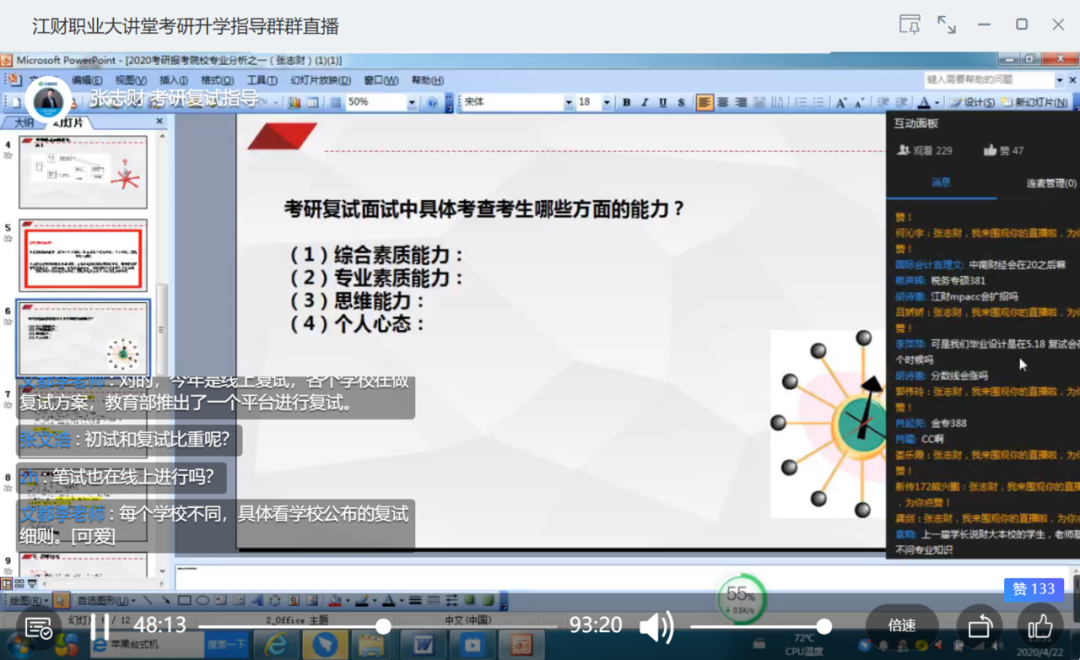1080x660 pixels.
Task: Click the Underline icon
Action: (663, 102)
